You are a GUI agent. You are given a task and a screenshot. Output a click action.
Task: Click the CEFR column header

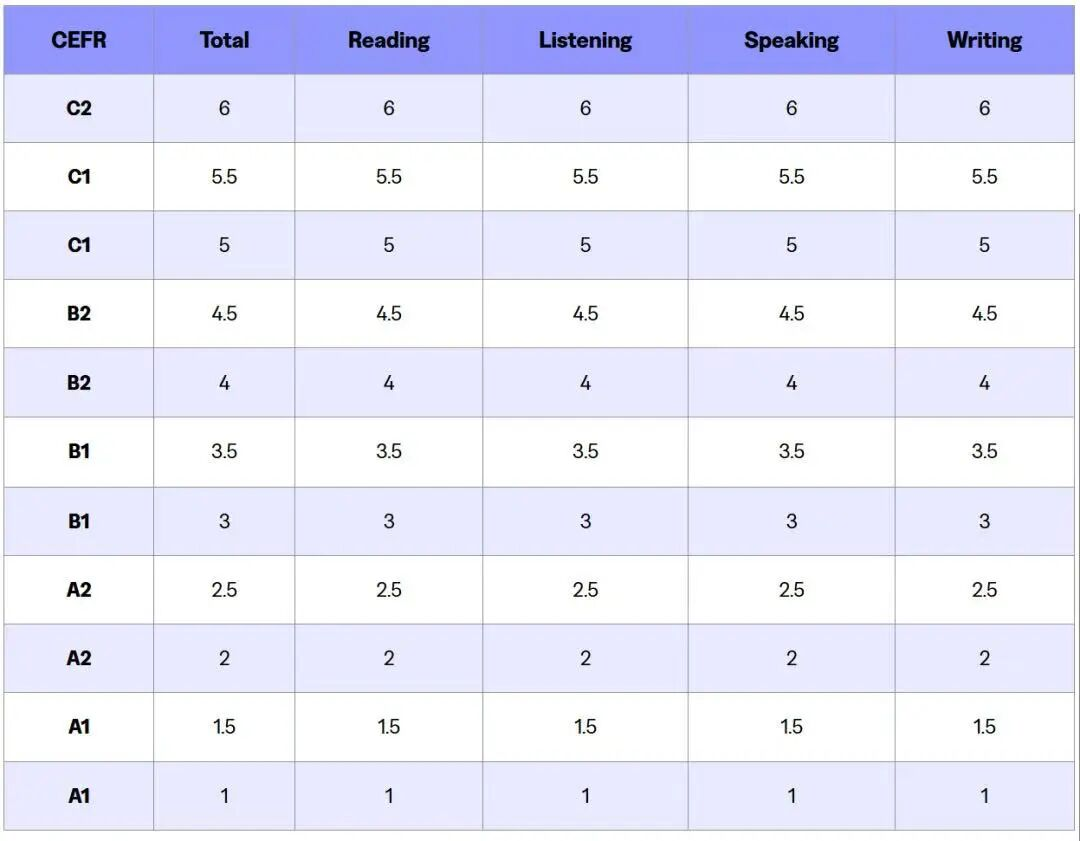pos(79,40)
